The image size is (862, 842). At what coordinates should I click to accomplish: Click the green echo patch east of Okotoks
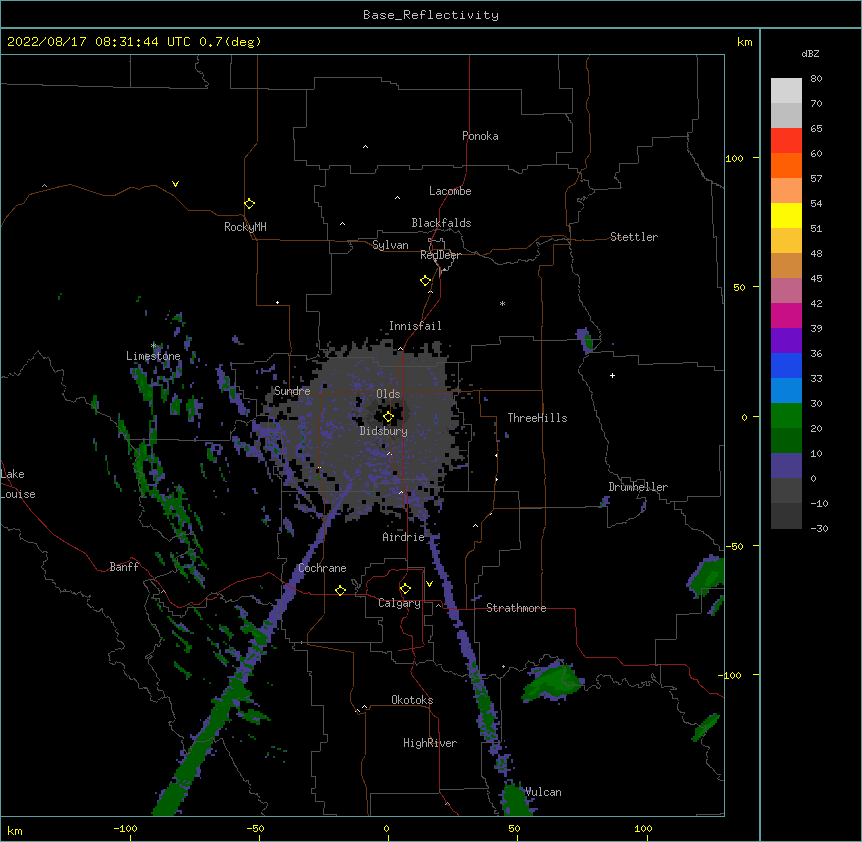(x=552, y=682)
